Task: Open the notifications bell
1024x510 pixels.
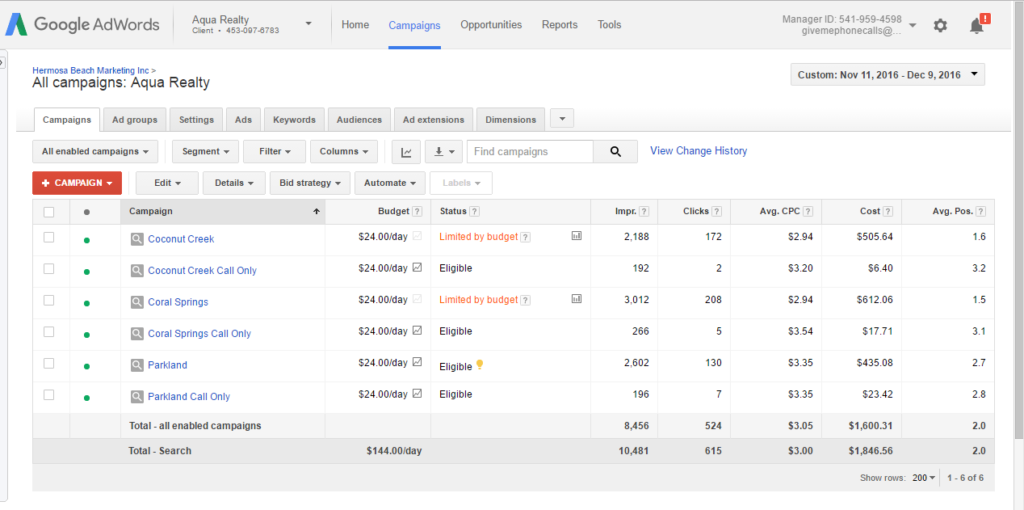Action: tap(977, 26)
